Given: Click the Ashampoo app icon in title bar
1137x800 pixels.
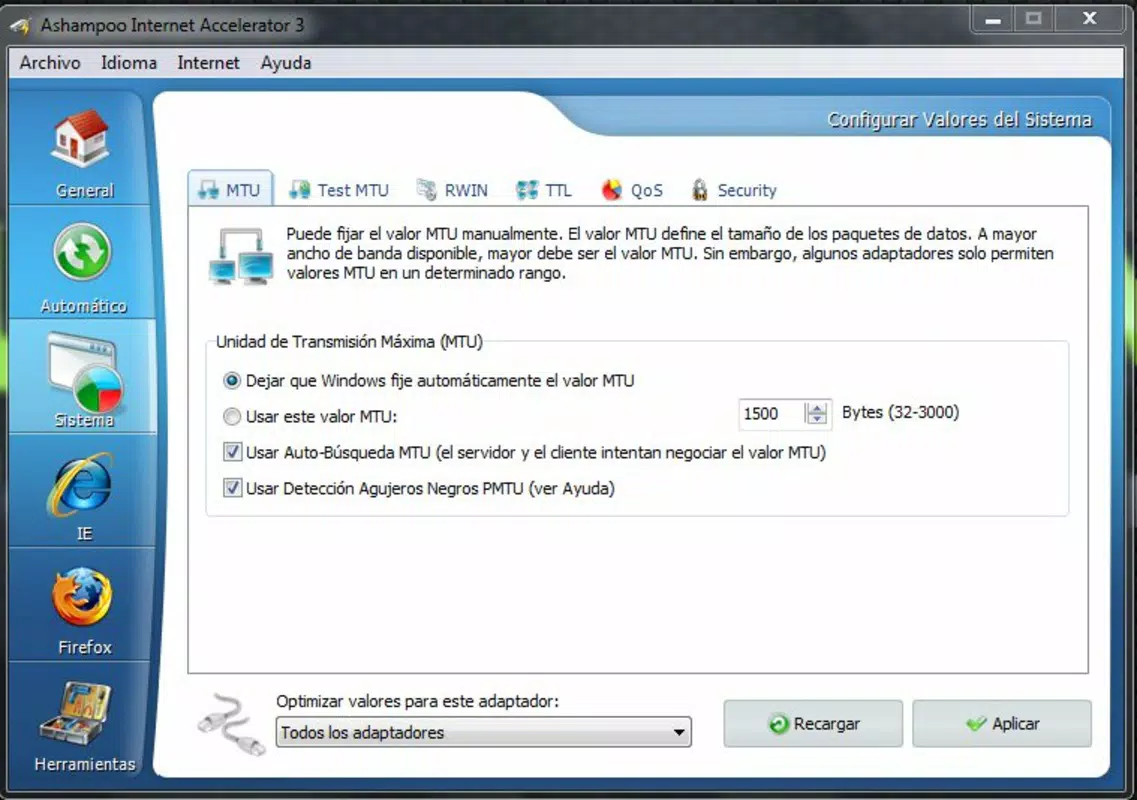Looking at the screenshot, I should [20, 25].
